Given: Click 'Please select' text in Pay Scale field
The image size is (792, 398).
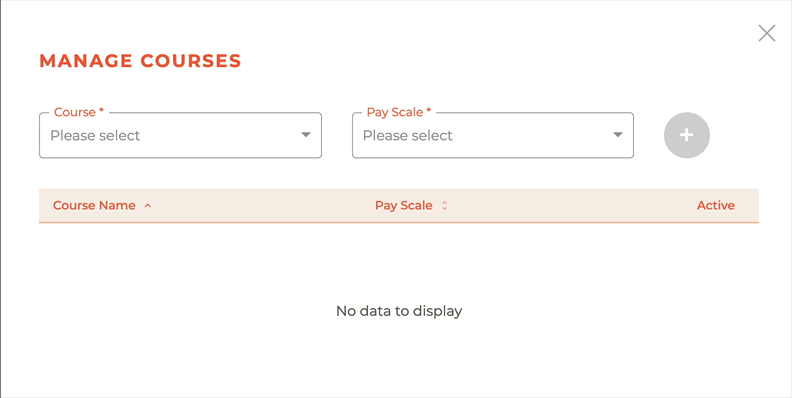Looking at the screenshot, I should [408, 135].
